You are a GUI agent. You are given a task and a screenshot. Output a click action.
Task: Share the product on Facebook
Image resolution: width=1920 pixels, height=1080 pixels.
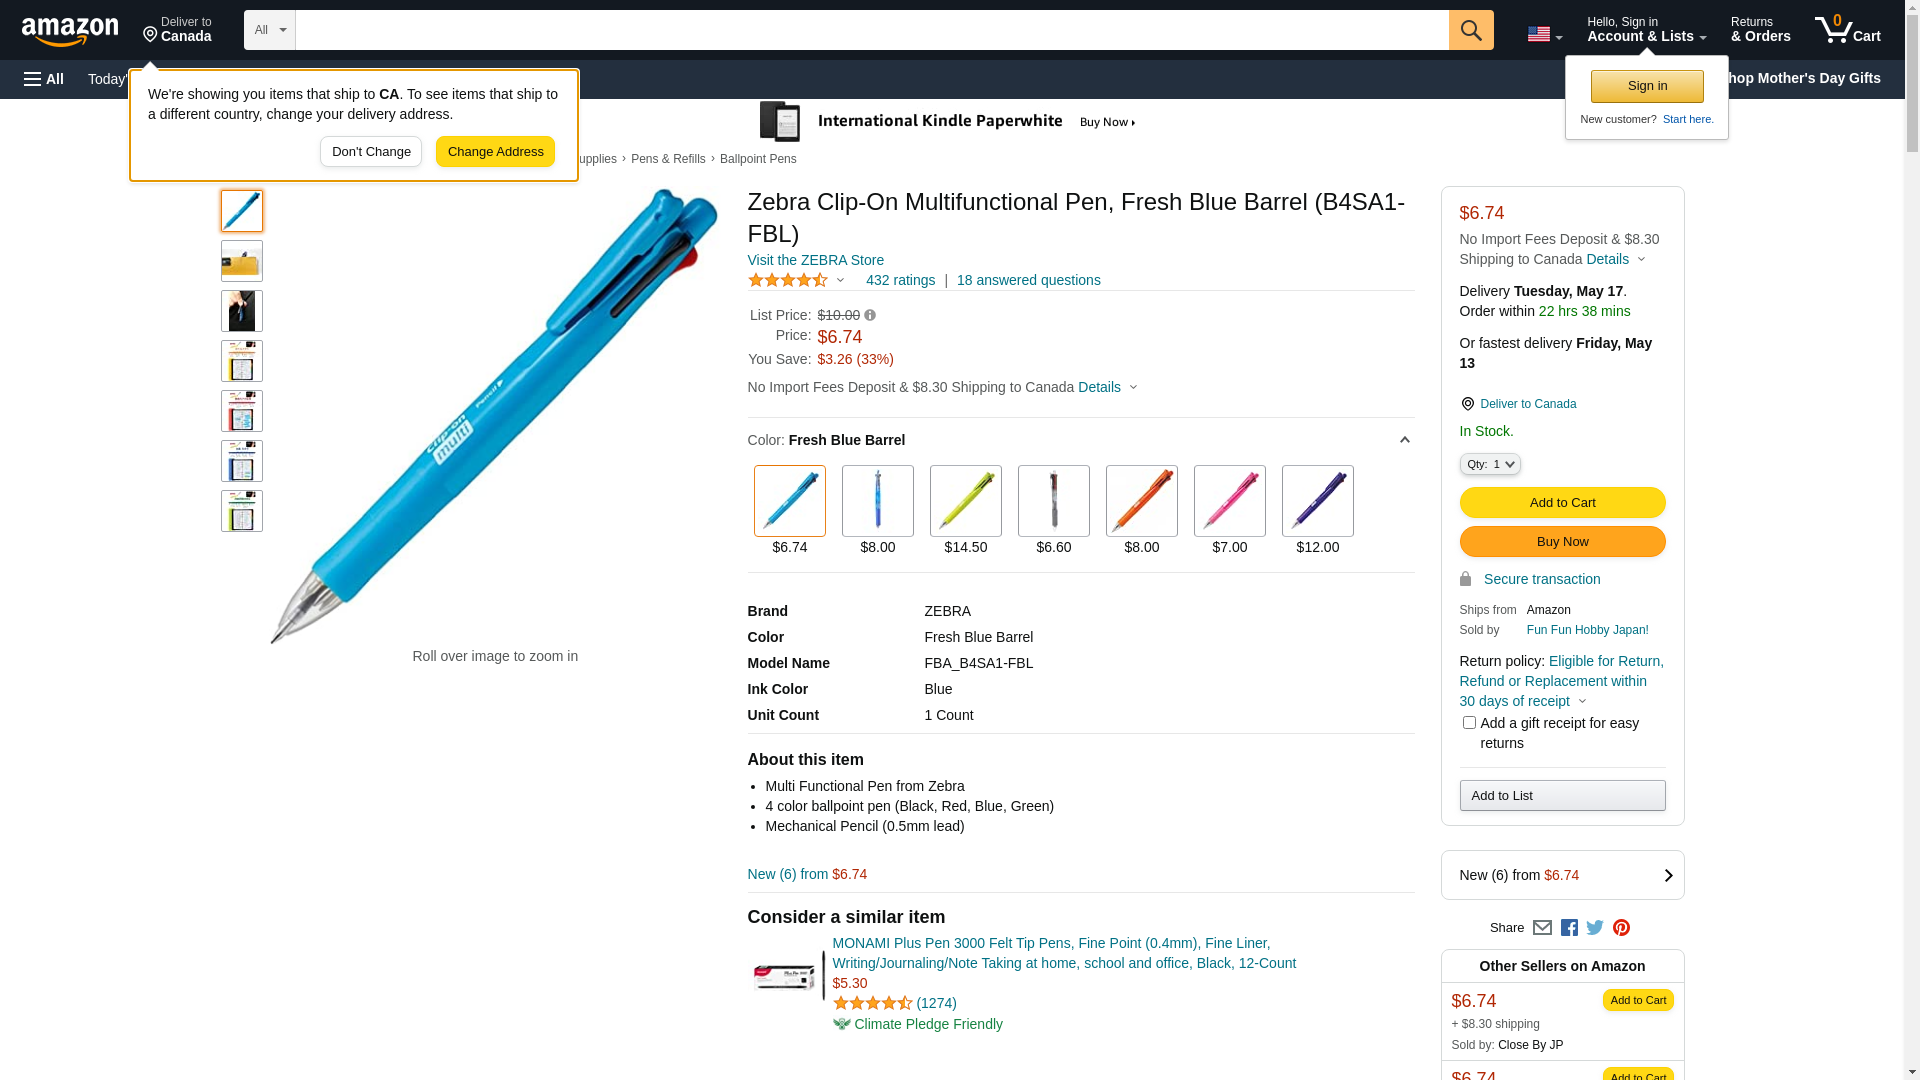tap(1569, 928)
